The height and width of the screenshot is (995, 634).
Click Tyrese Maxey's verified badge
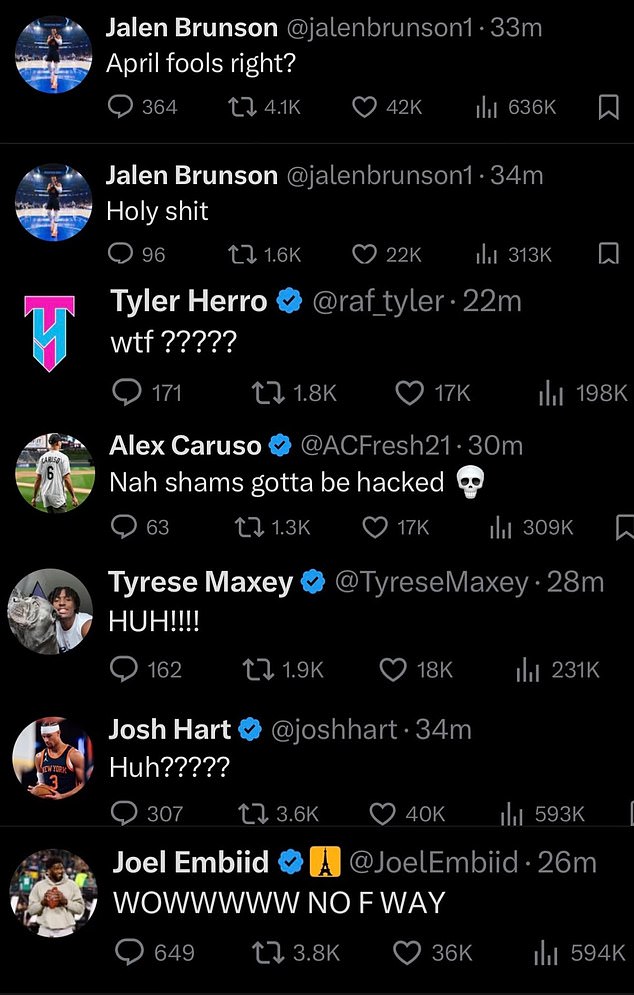(x=312, y=581)
